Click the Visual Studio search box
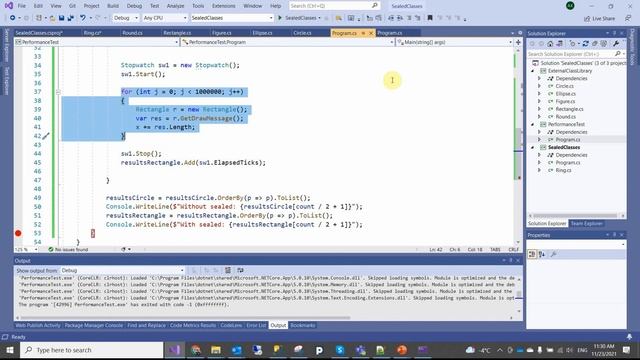This screenshot has height=360, width=640. [x=334, y=6]
